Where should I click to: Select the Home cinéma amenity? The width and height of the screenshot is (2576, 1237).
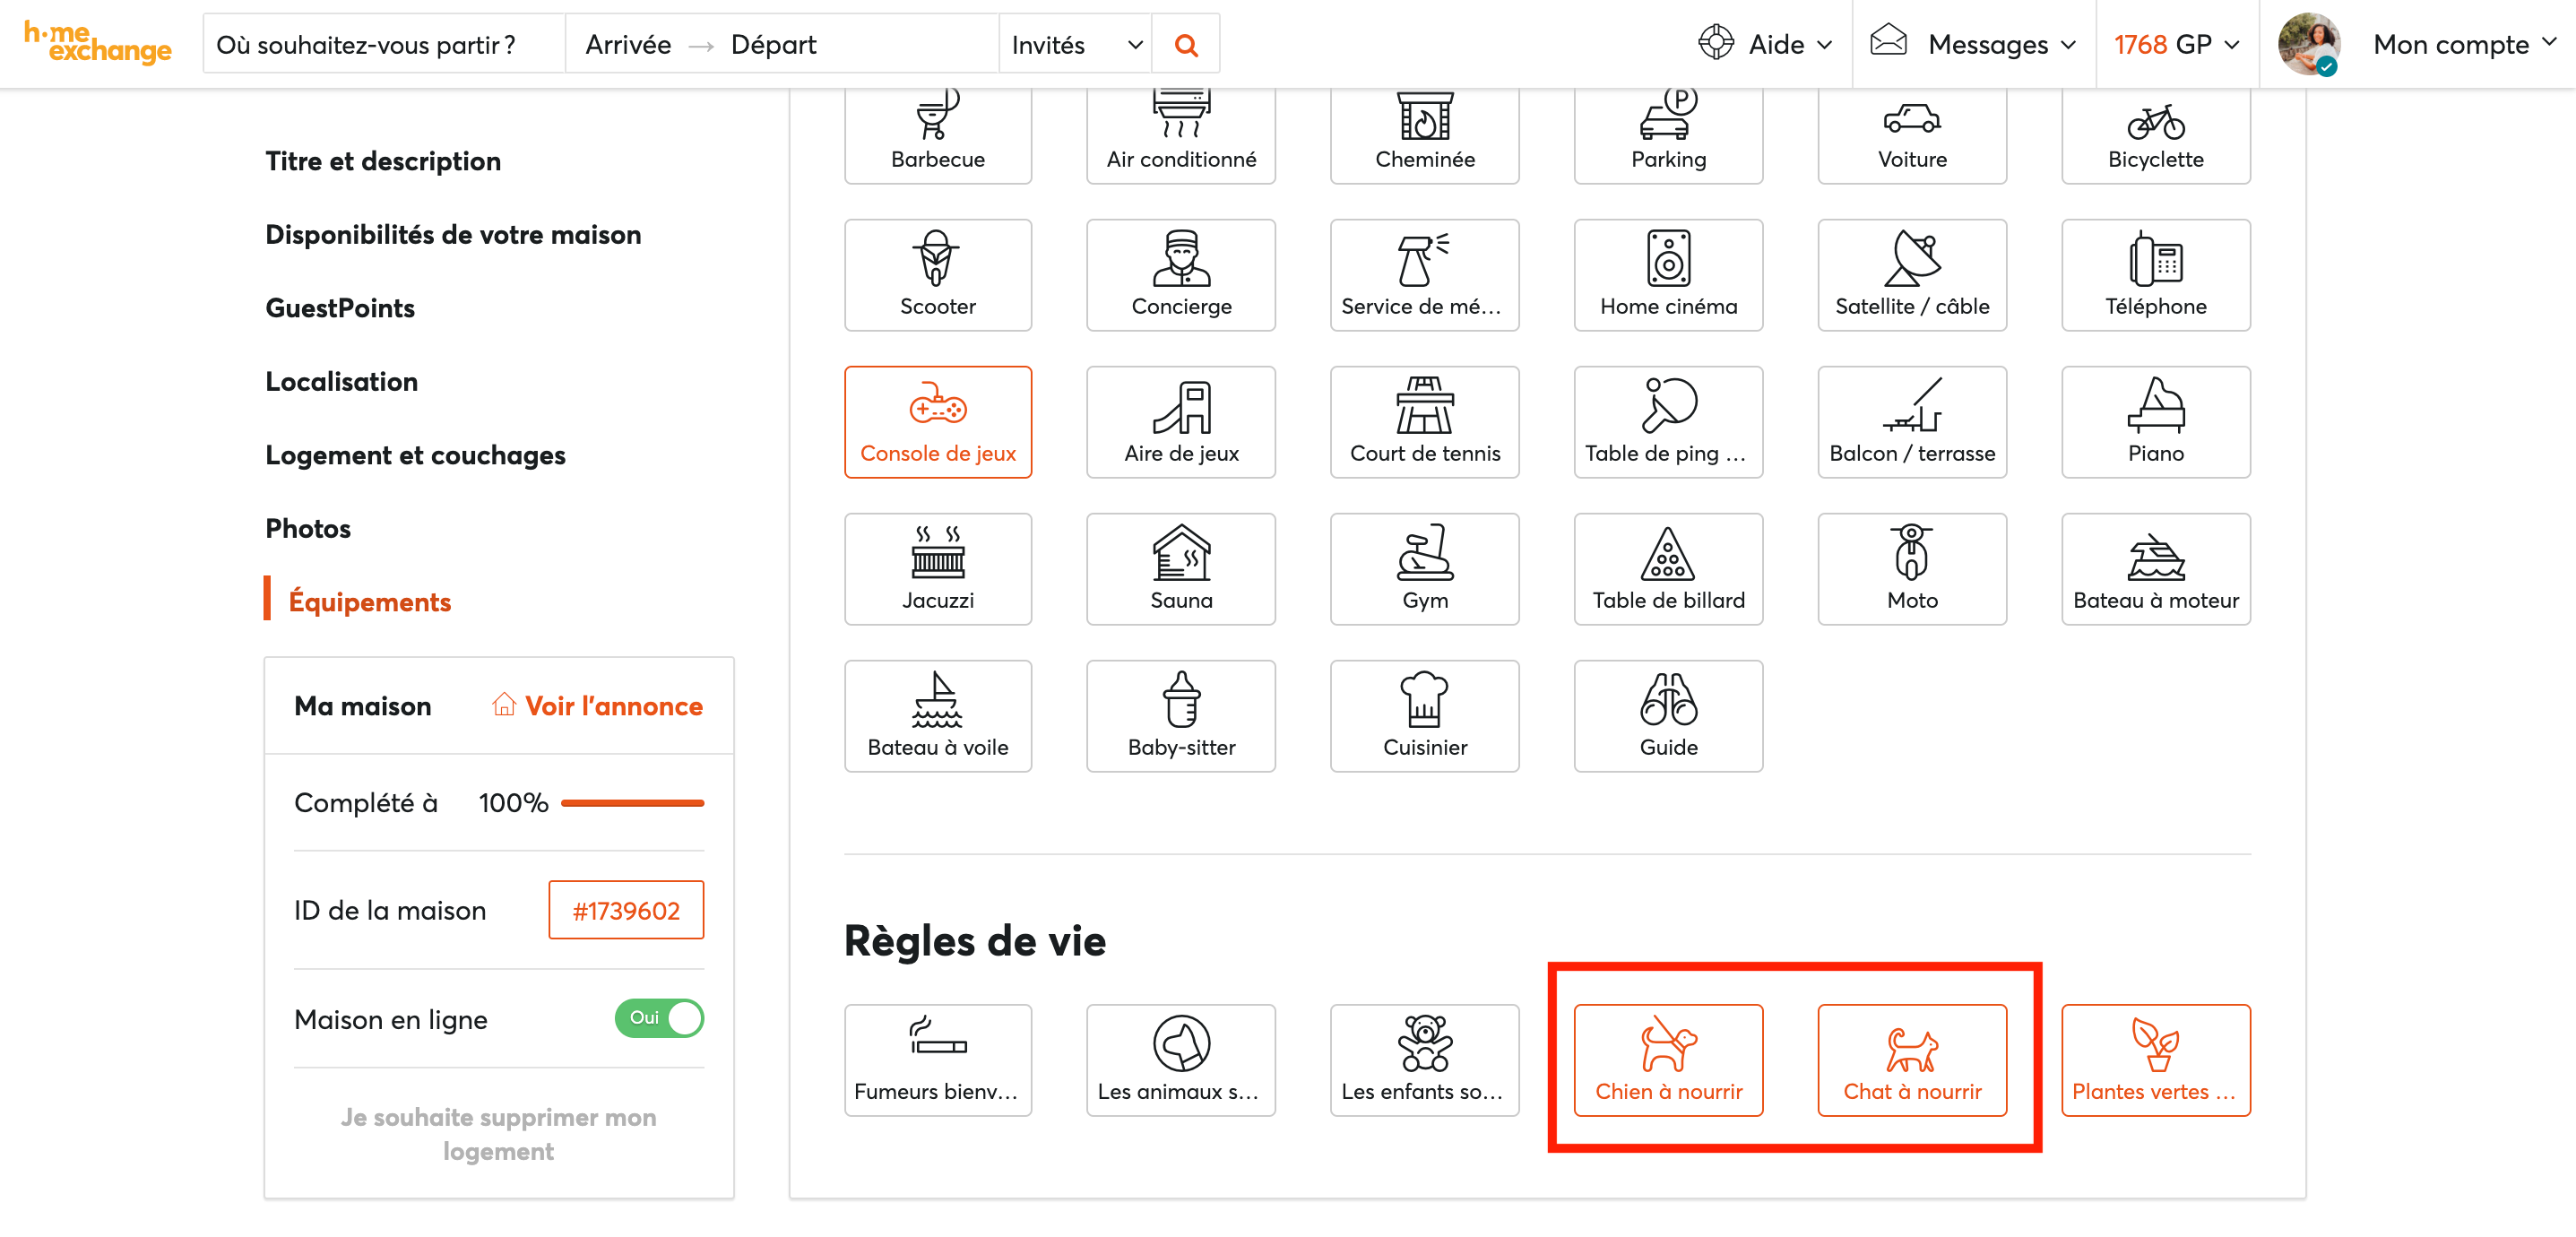[1667, 274]
